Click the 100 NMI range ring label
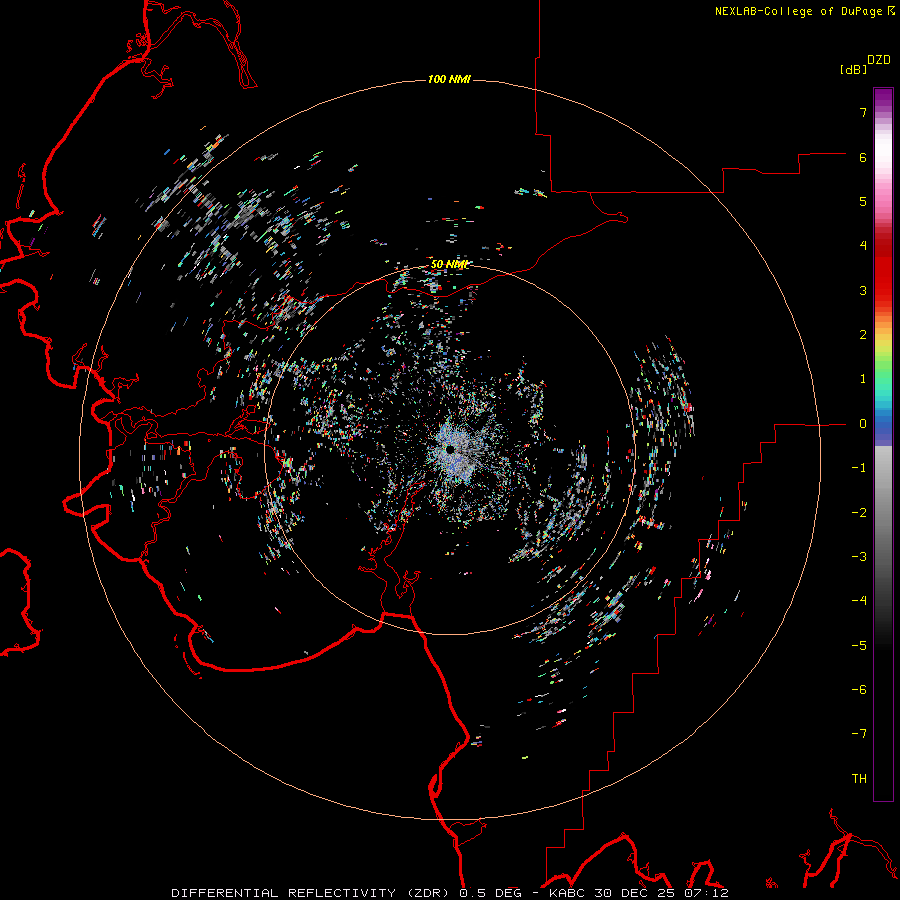 [449, 79]
